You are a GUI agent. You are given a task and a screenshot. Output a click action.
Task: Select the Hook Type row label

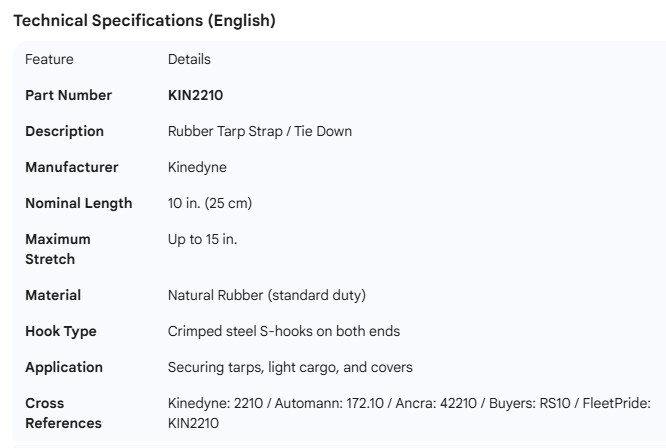click(x=61, y=331)
